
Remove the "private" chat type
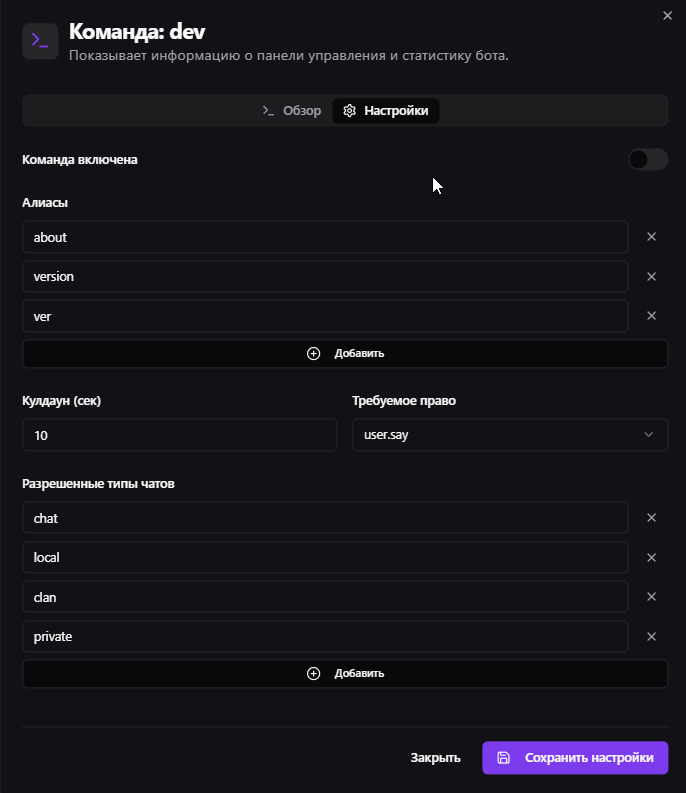pyautogui.click(x=651, y=636)
